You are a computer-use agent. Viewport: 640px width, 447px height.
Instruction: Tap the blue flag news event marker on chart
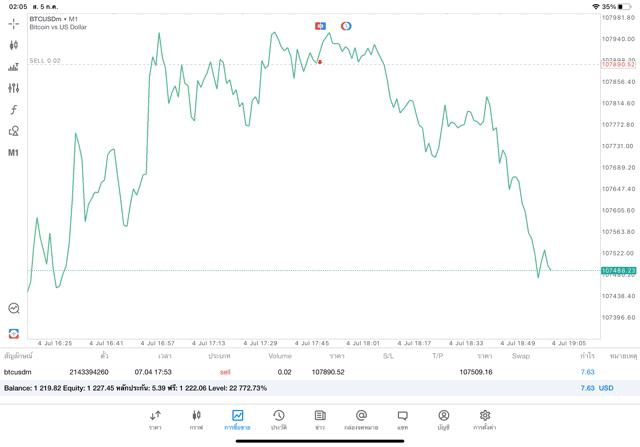320,25
